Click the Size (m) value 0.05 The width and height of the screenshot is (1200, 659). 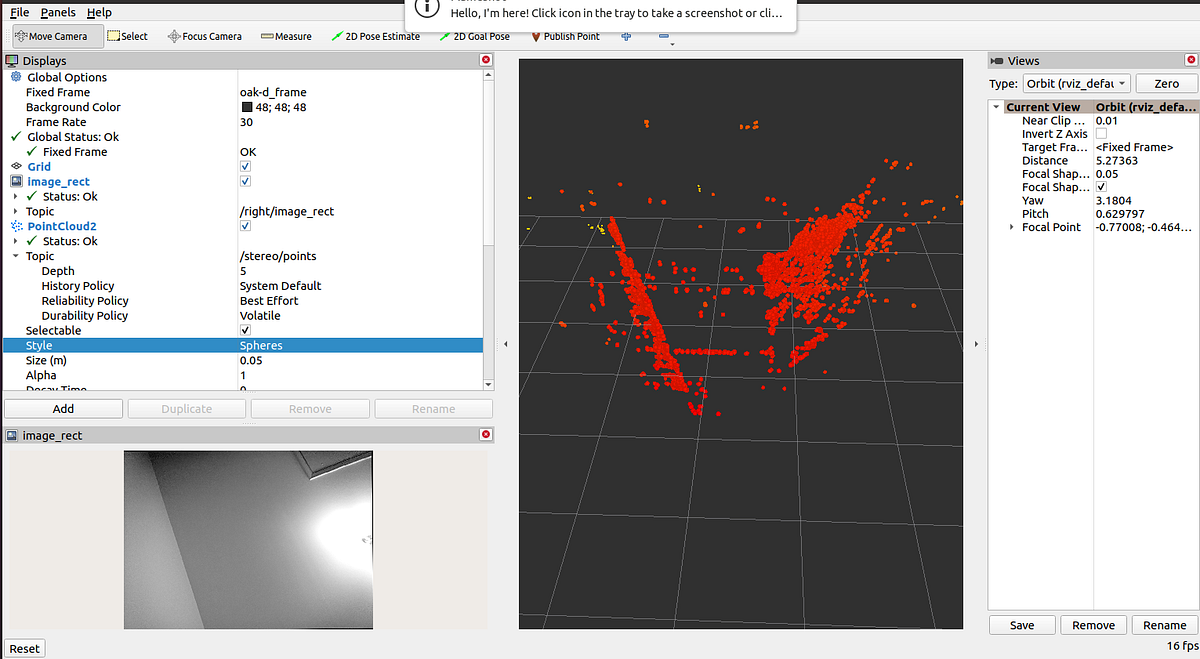coord(251,360)
